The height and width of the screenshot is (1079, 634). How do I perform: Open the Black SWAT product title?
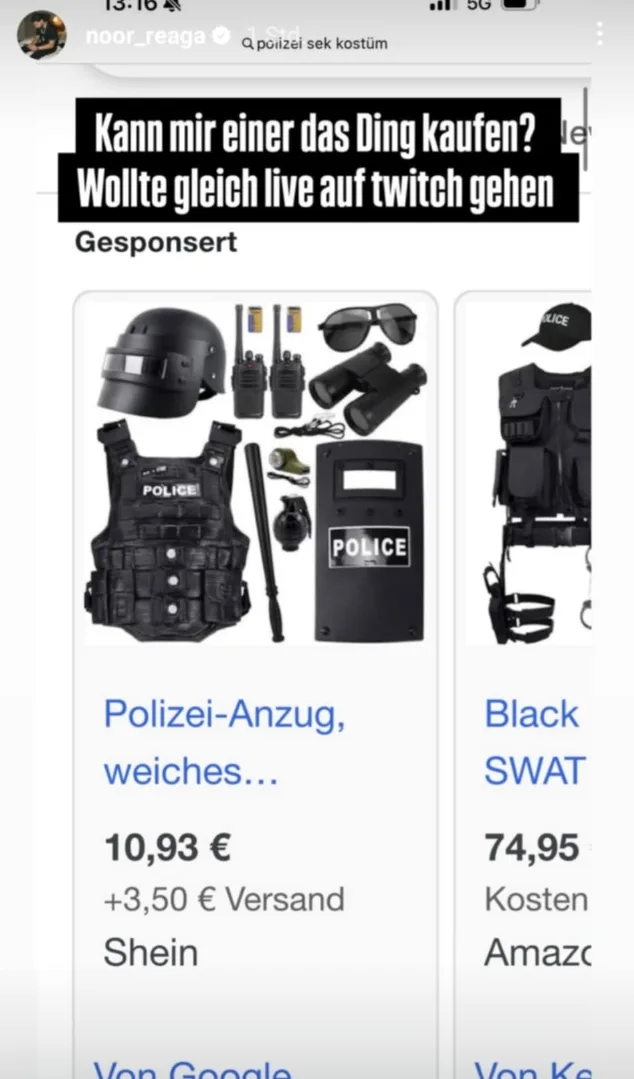(x=535, y=743)
